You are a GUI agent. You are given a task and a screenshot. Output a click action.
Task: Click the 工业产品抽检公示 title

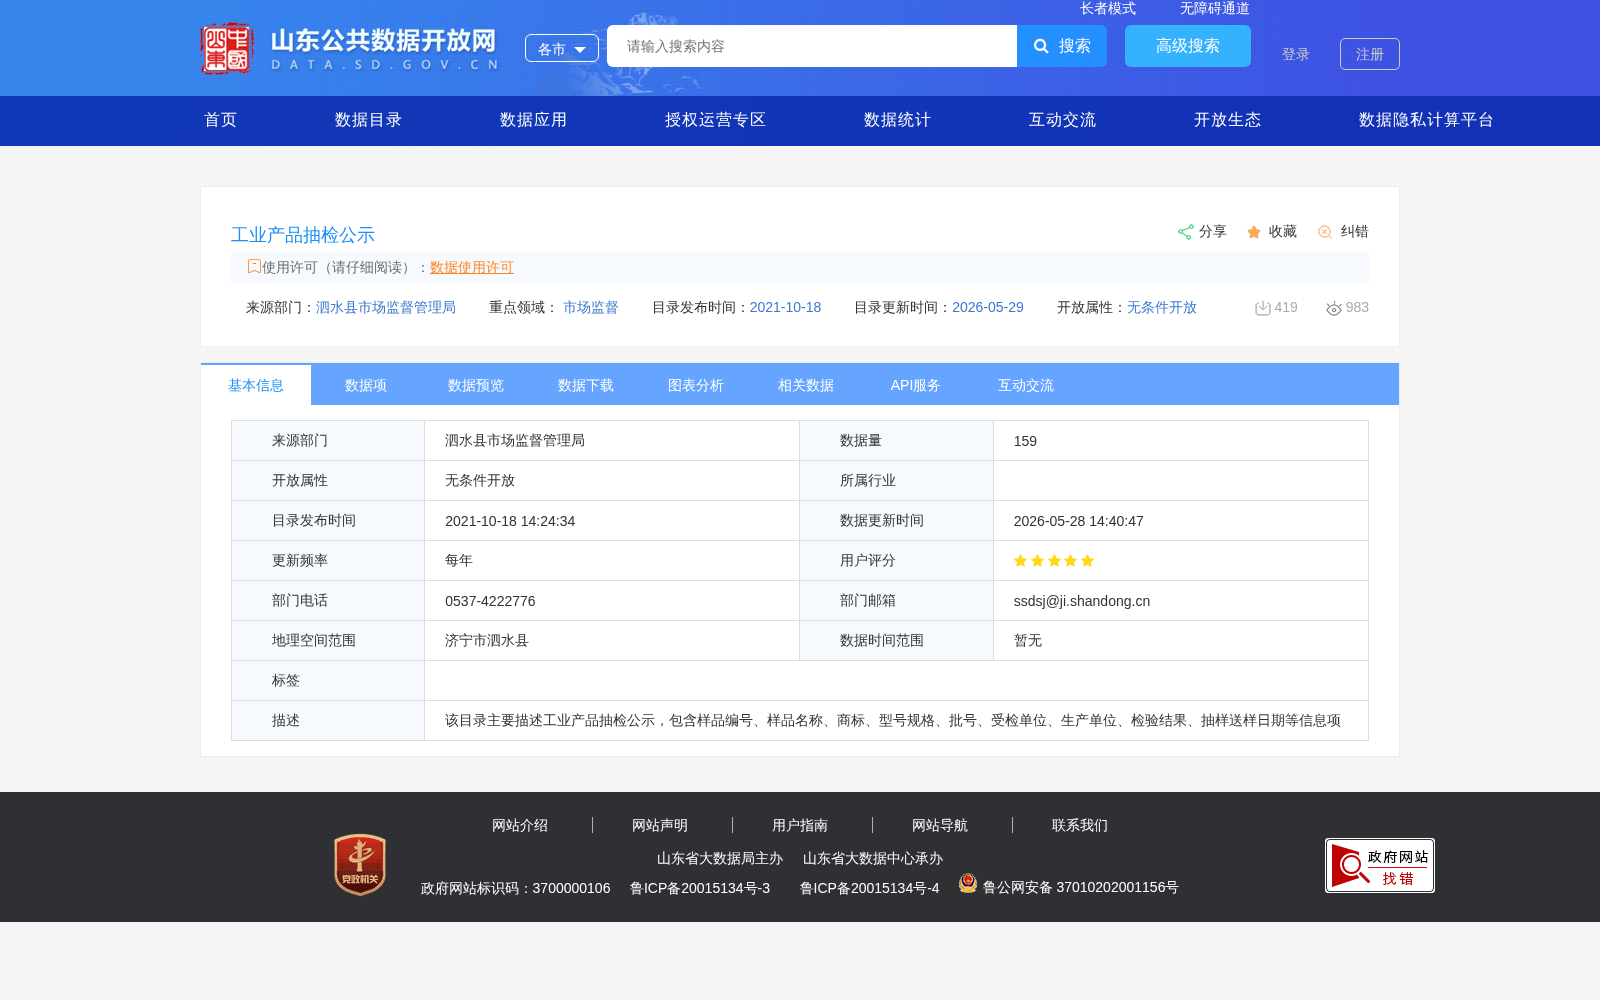303,235
